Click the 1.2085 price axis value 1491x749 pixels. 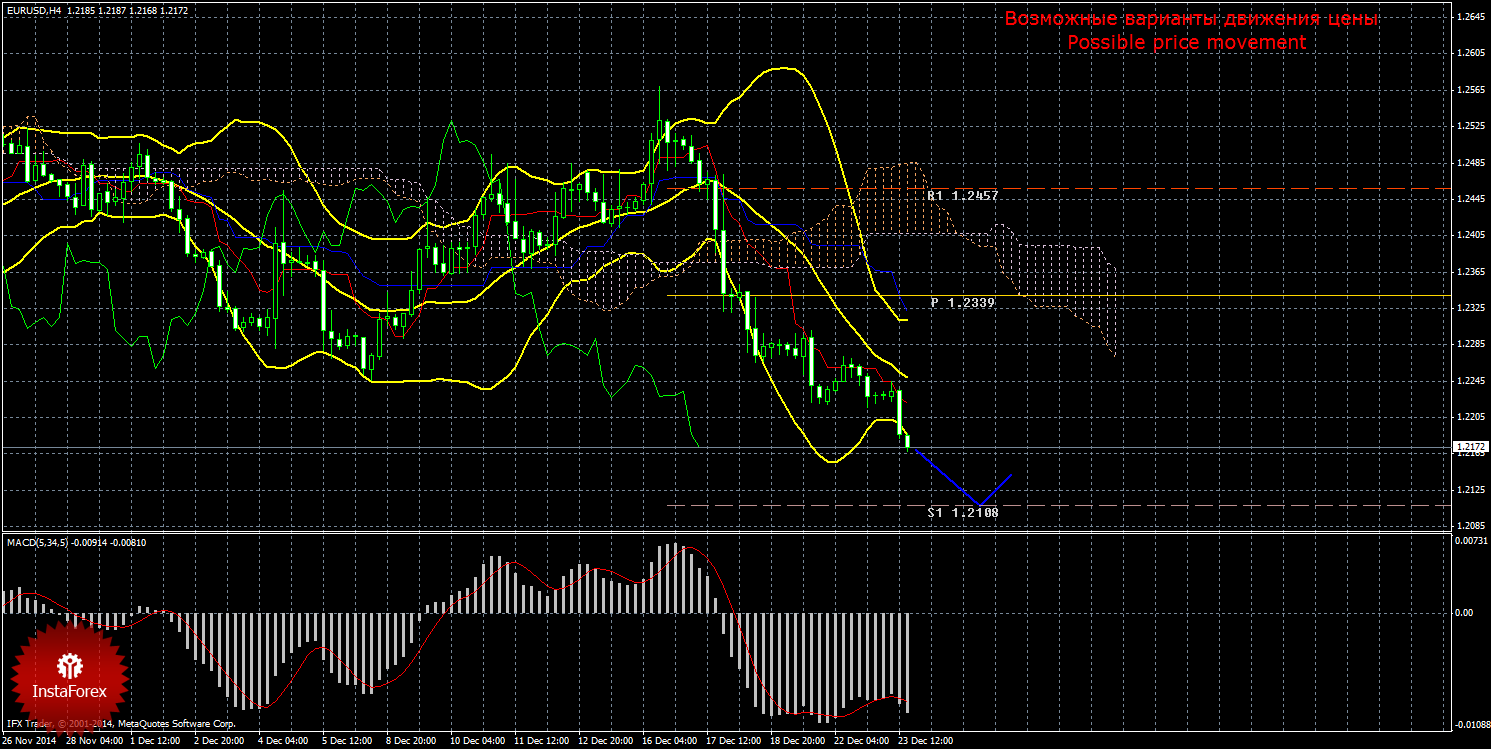tap(1468, 525)
